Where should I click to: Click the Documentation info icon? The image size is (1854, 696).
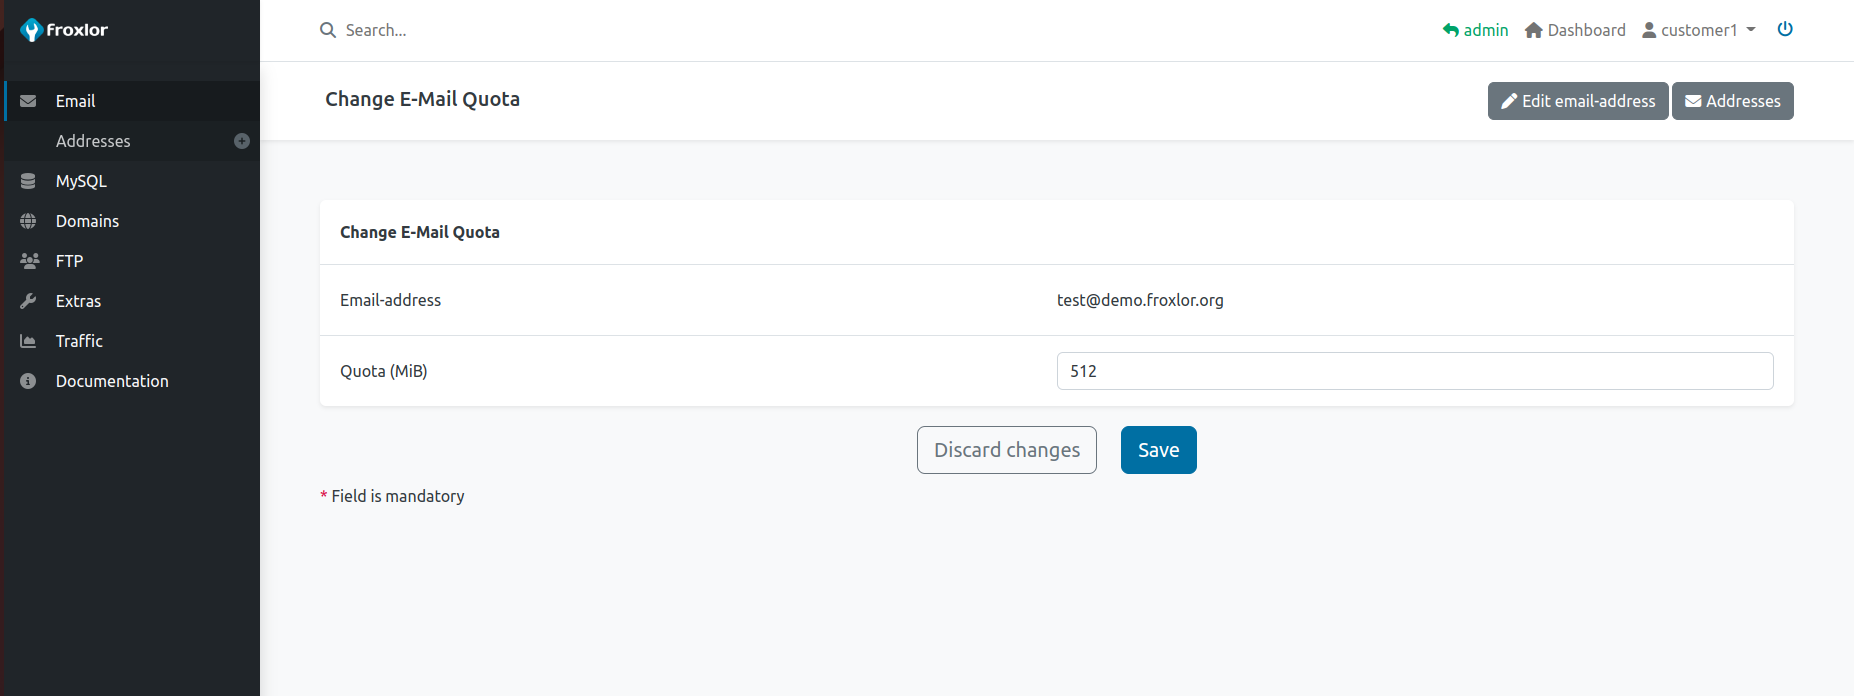tap(28, 381)
